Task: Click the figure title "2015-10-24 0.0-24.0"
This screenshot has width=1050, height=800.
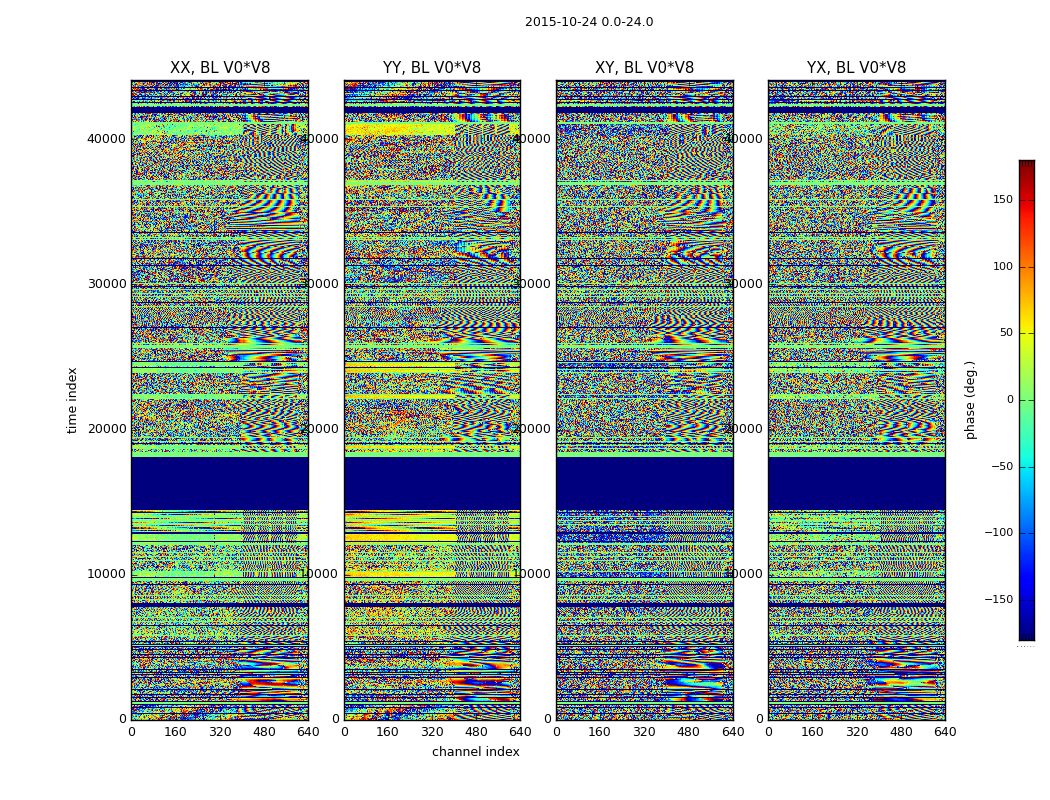Action: pyautogui.click(x=588, y=22)
